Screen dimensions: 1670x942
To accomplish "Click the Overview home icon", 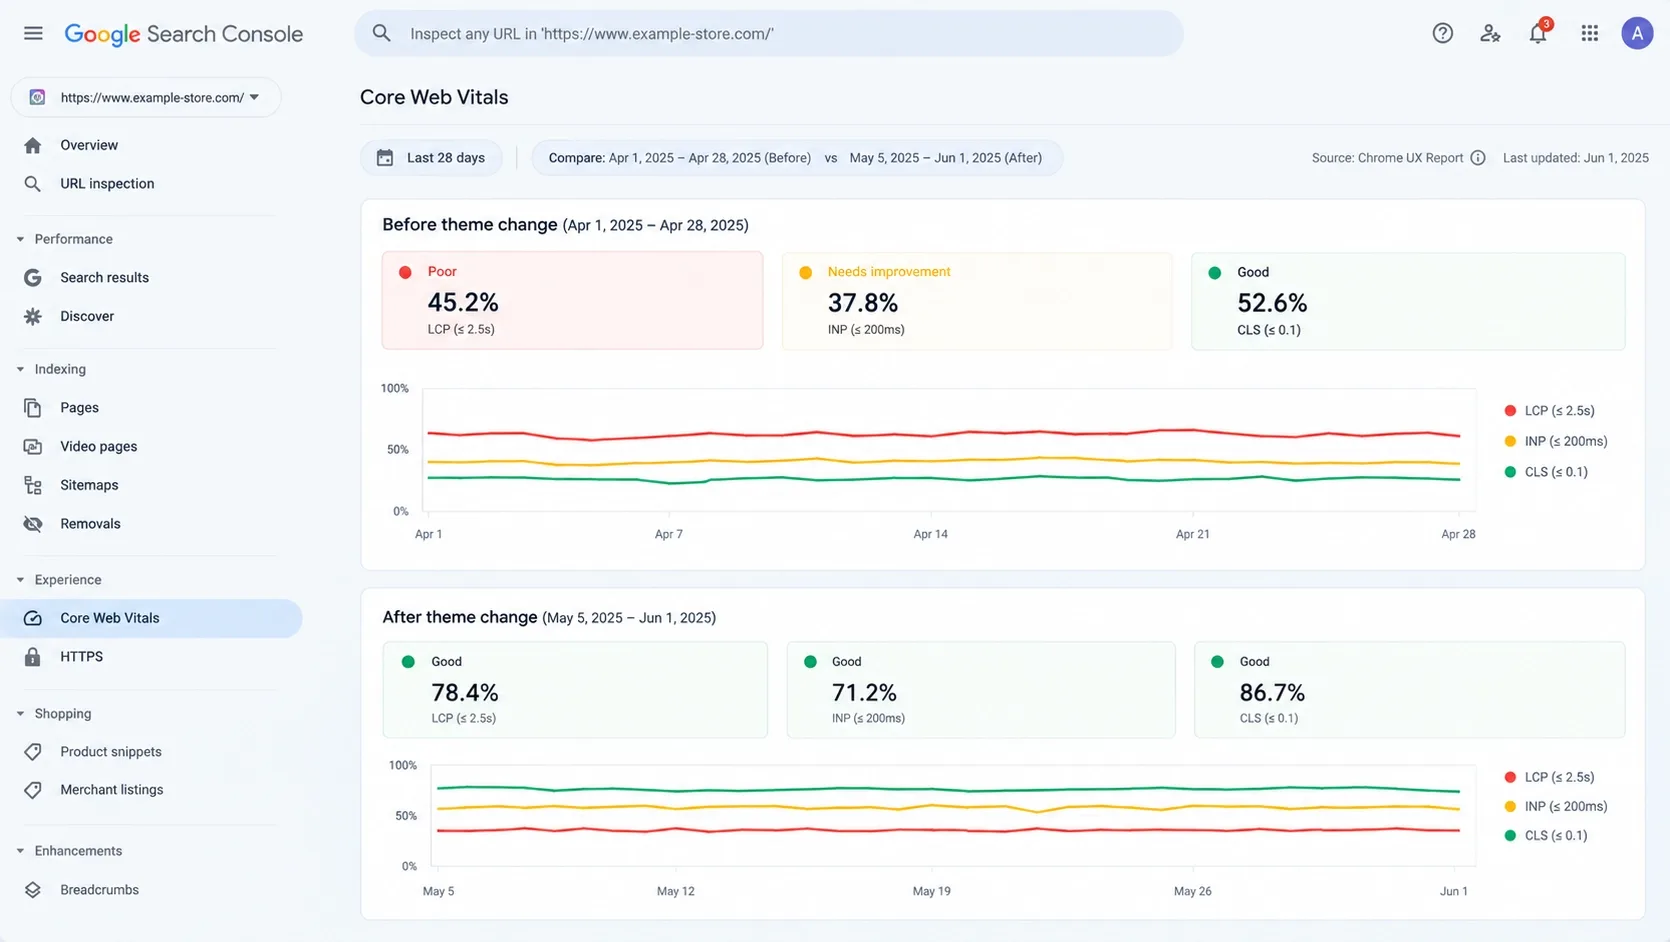I will (33, 145).
